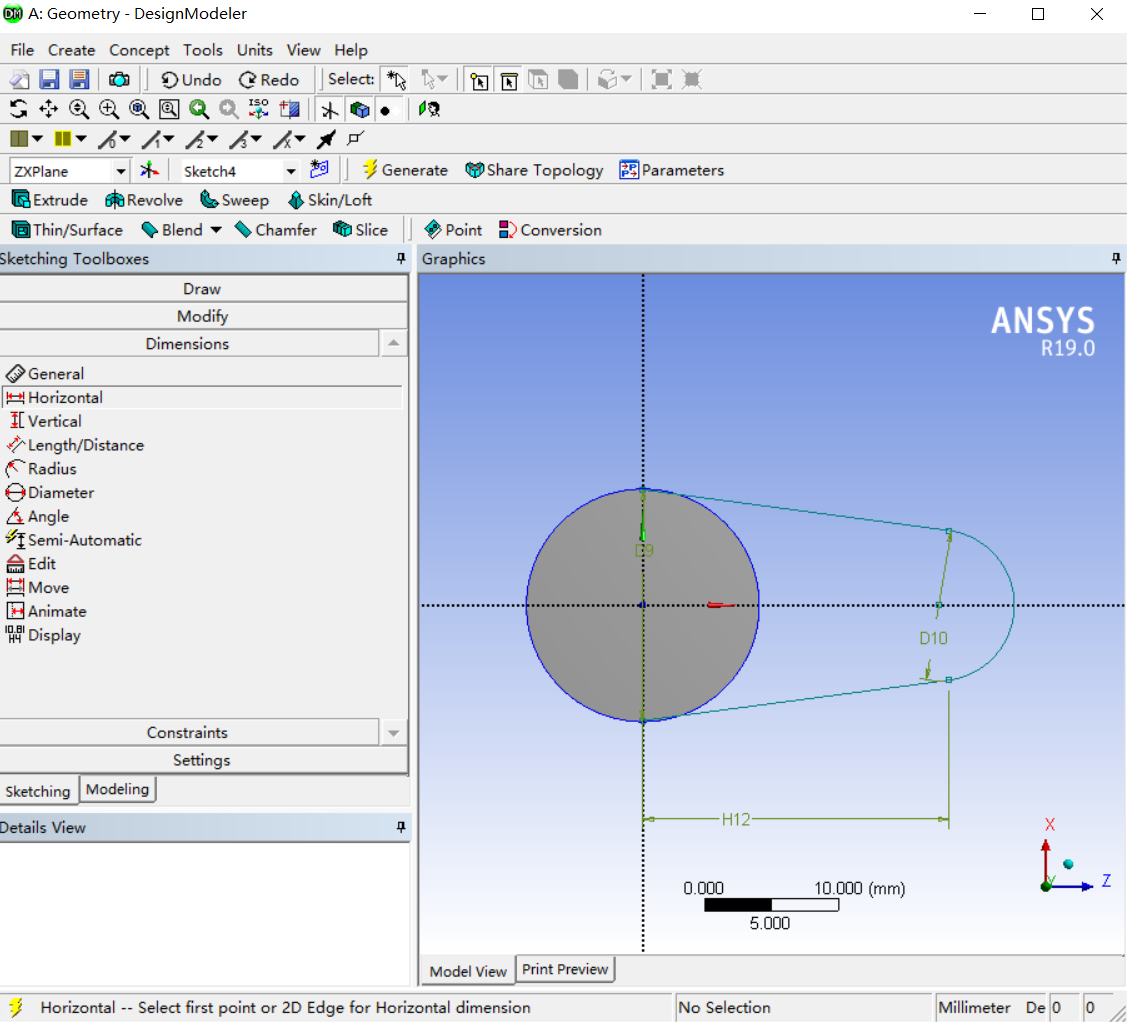Screen dimensions: 1127x1022
Task: Open the File menu
Action: 22,50
